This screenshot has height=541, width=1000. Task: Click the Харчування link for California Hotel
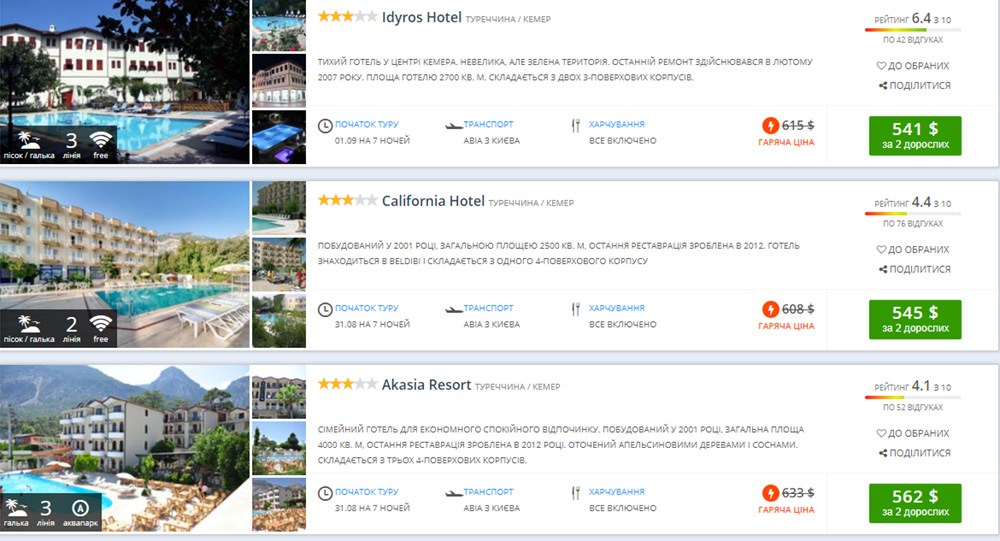(x=616, y=308)
